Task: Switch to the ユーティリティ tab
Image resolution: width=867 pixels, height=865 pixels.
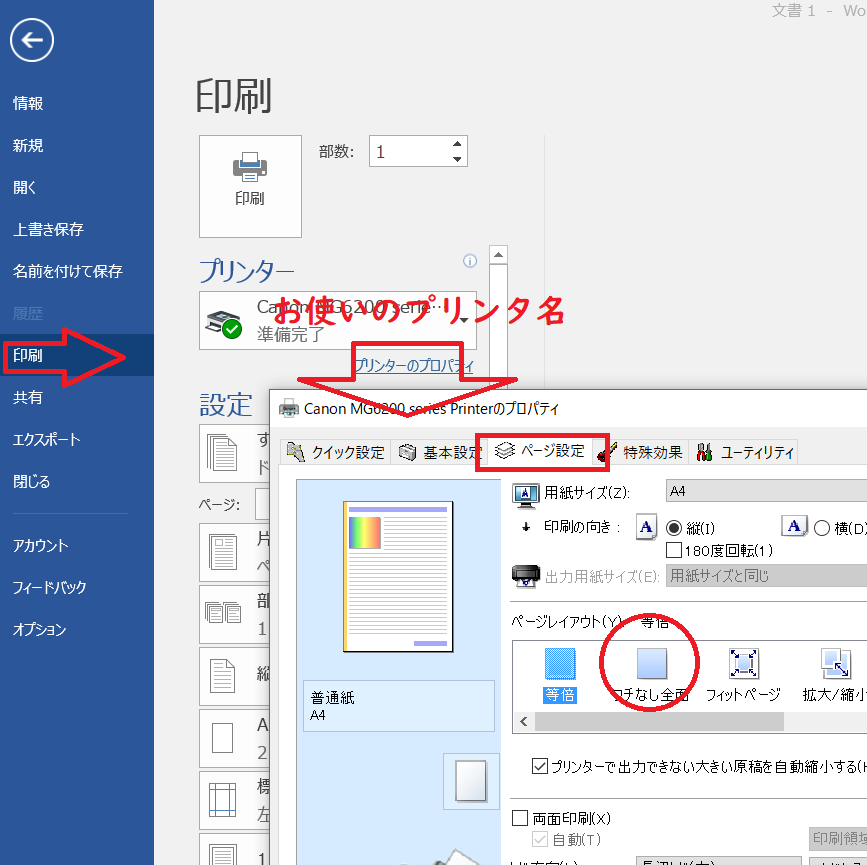Action: (x=744, y=452)
